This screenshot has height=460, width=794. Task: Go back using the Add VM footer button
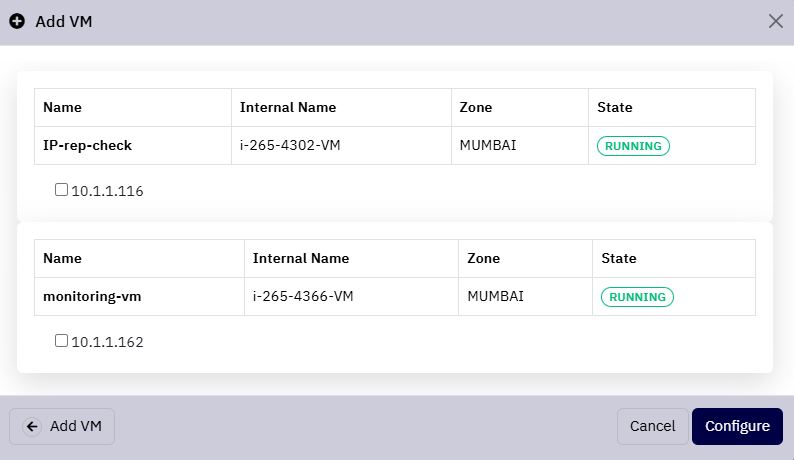click(x=62, y=427)
